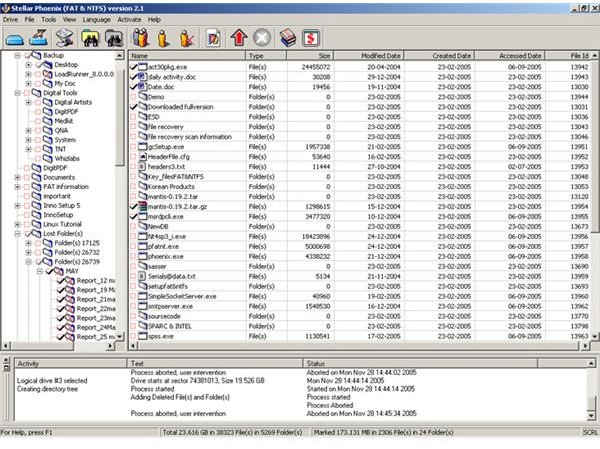Click the gray circular X stop icon
The height and width of the screenshot is (449, 600).
pos(262,38)
